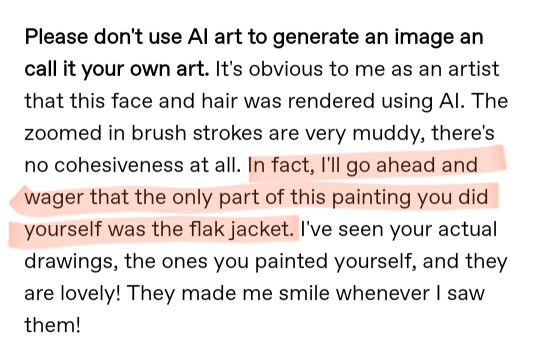Screen dimensions: 540x363
Task: Click the word 'artist' ending the second line
Action: tap(474, 69)
